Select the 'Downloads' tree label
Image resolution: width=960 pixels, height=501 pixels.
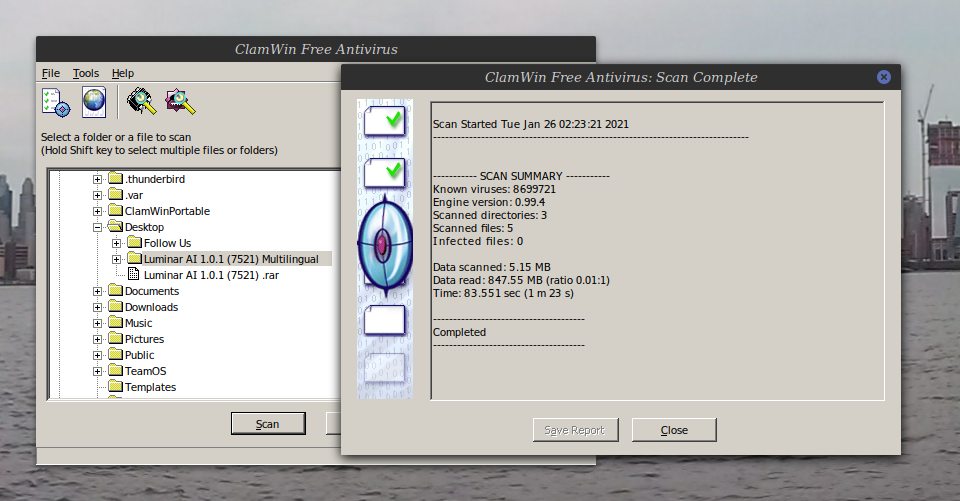(151, 307)
